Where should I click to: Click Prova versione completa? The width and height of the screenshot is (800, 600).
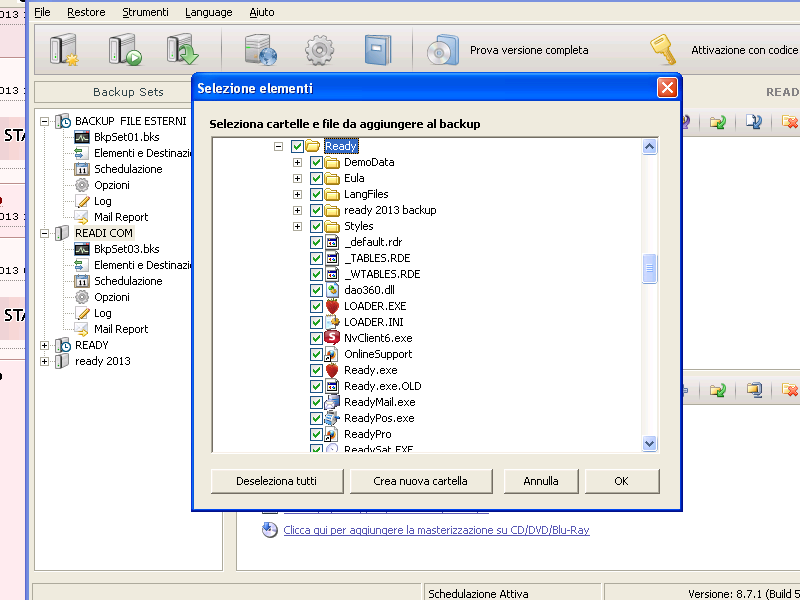pos(529,50)
